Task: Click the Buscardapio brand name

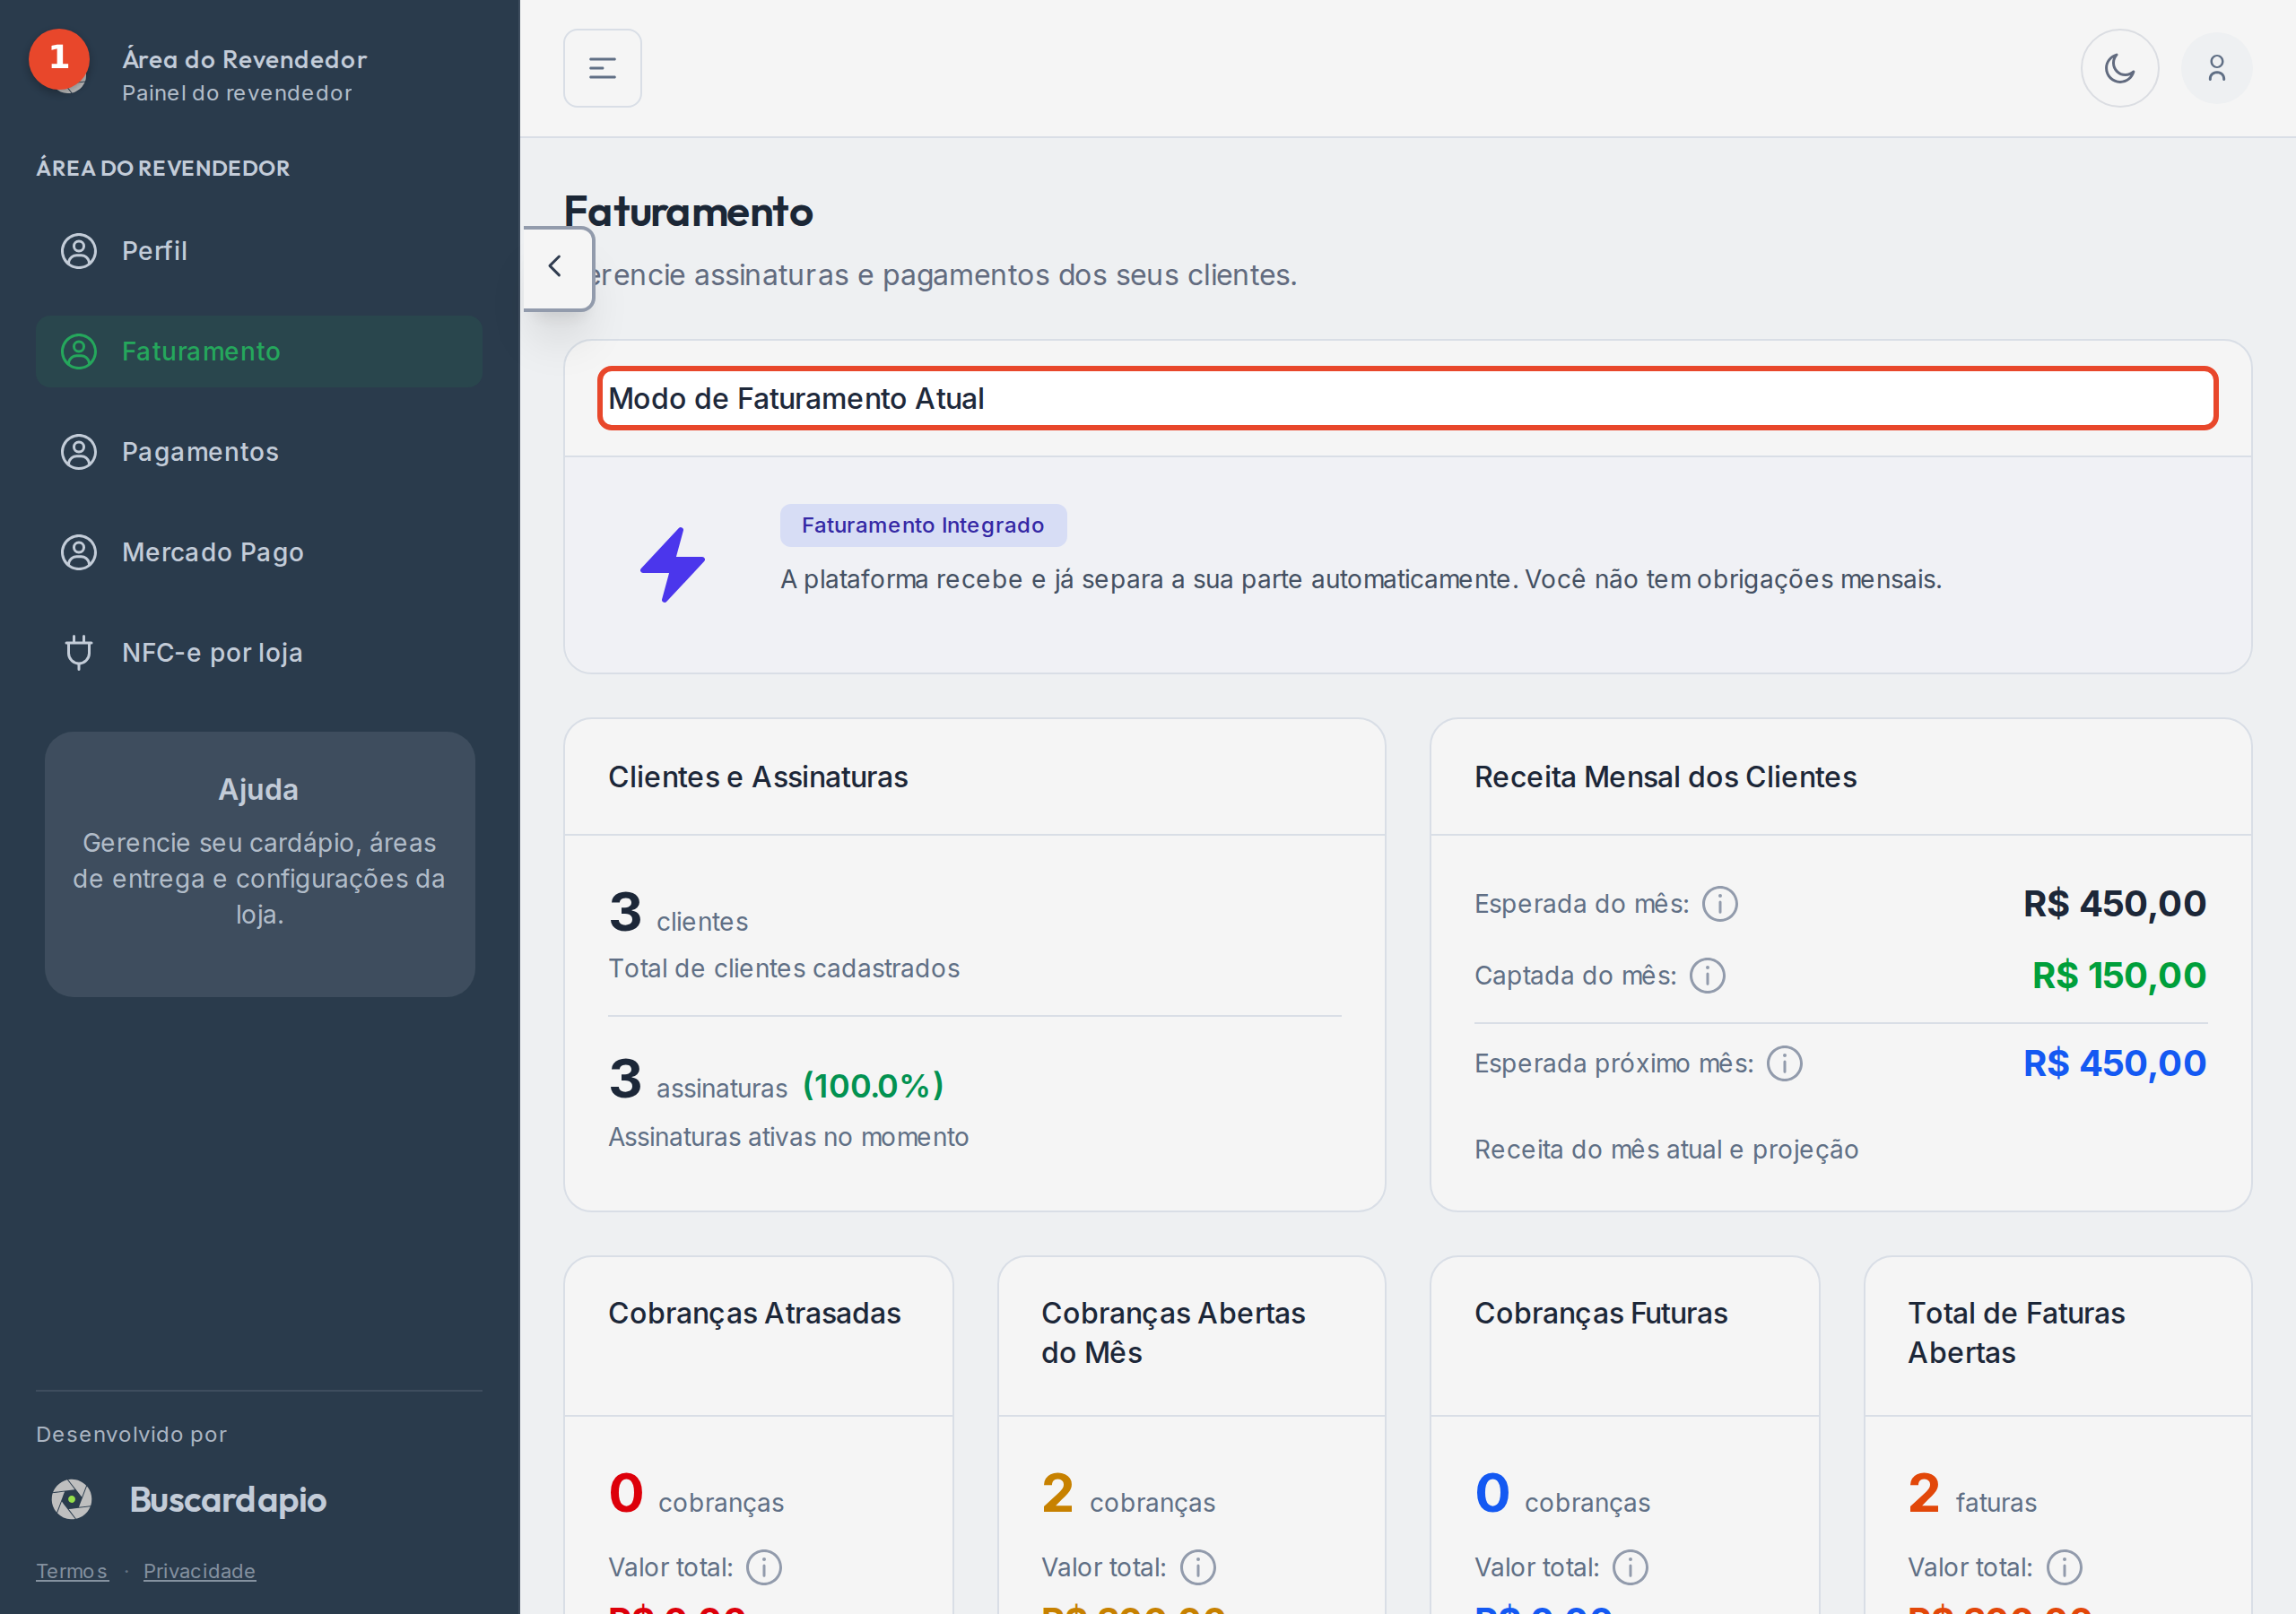Action: click(228, 1500)
